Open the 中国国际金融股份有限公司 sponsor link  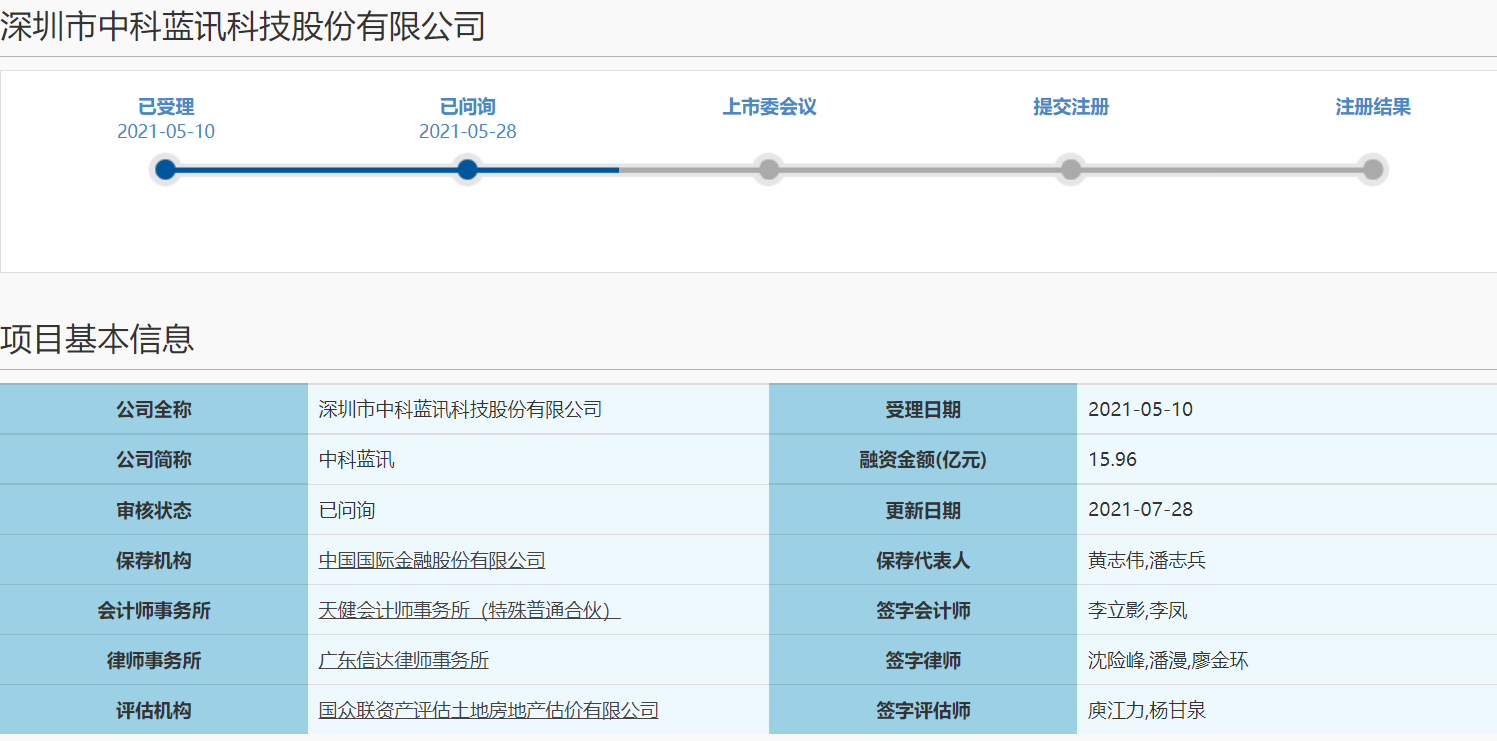pyautogui.click(x=432, y=560)
